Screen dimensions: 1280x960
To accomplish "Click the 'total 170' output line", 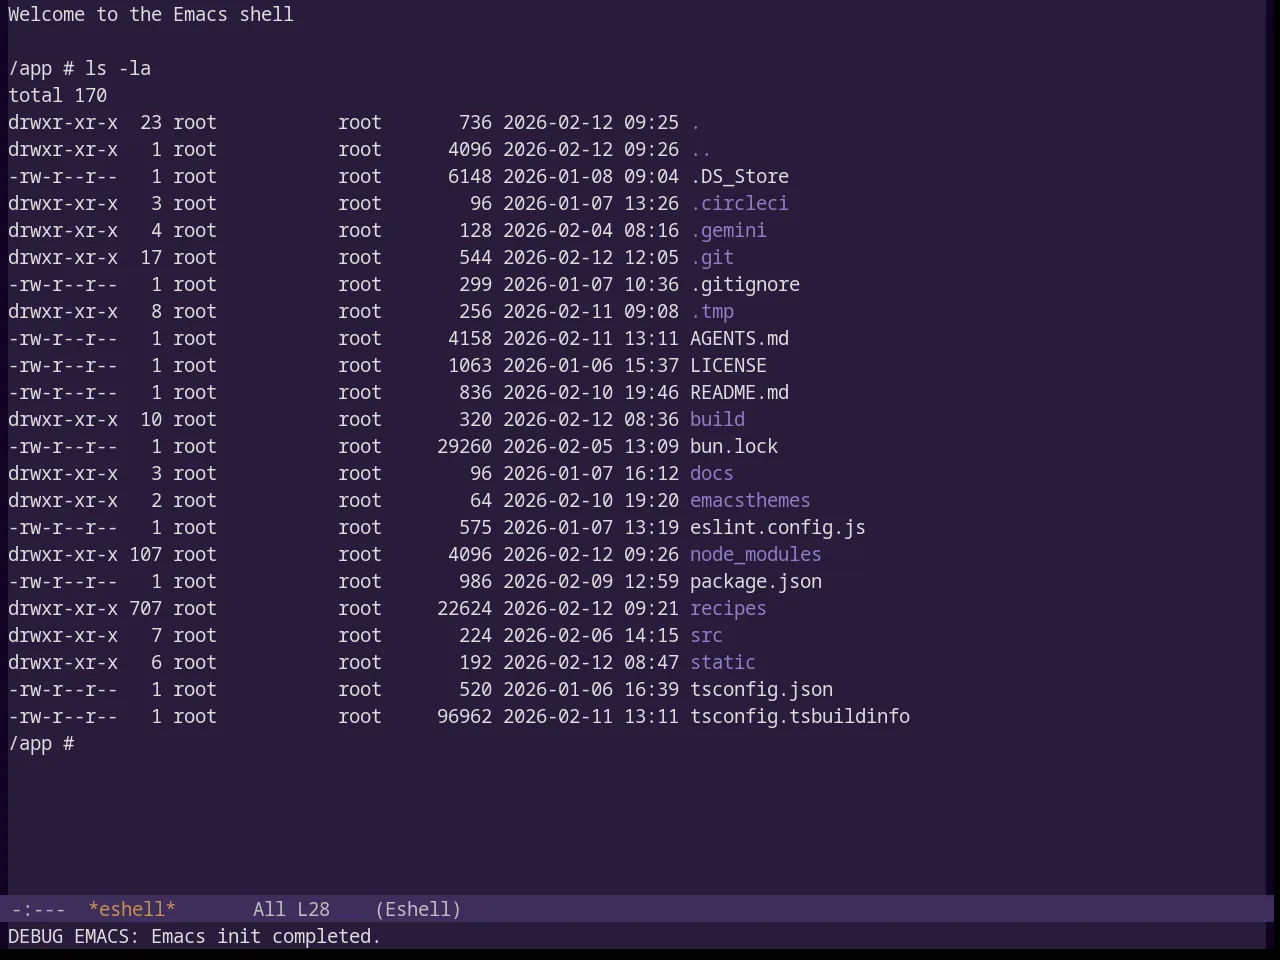I will coord(58,95).
